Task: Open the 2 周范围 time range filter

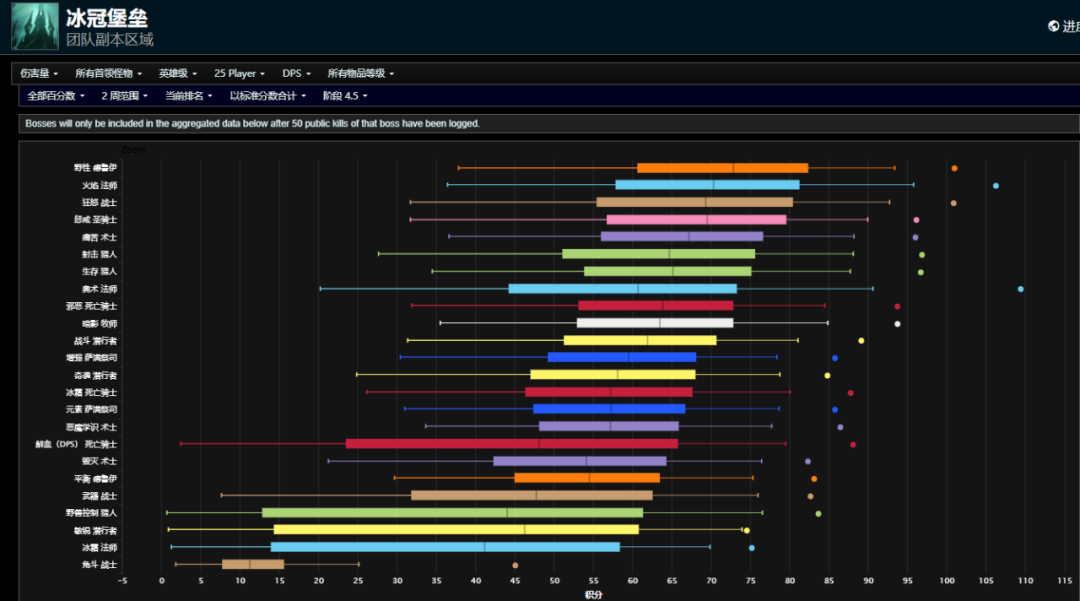Action: tap(124, 96)
